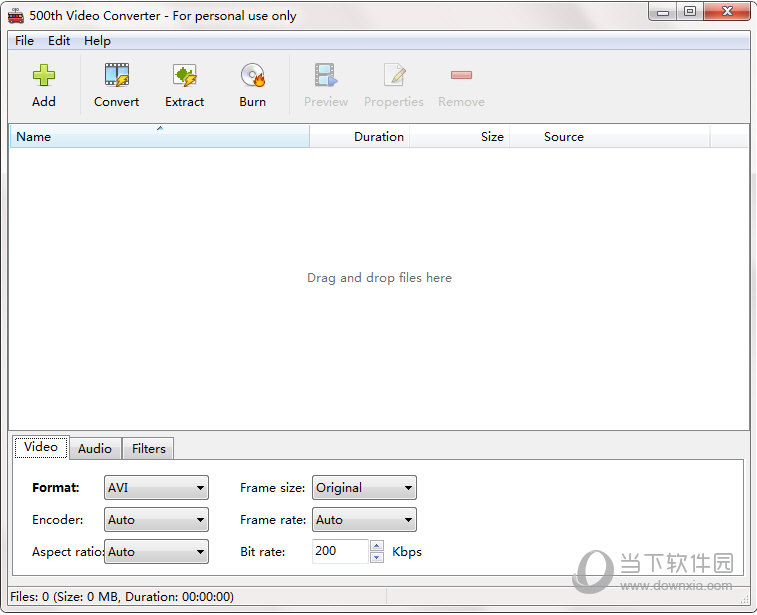Switch to the Video tab
Viewport: 757px width, 615px height.
pos(41,447)
